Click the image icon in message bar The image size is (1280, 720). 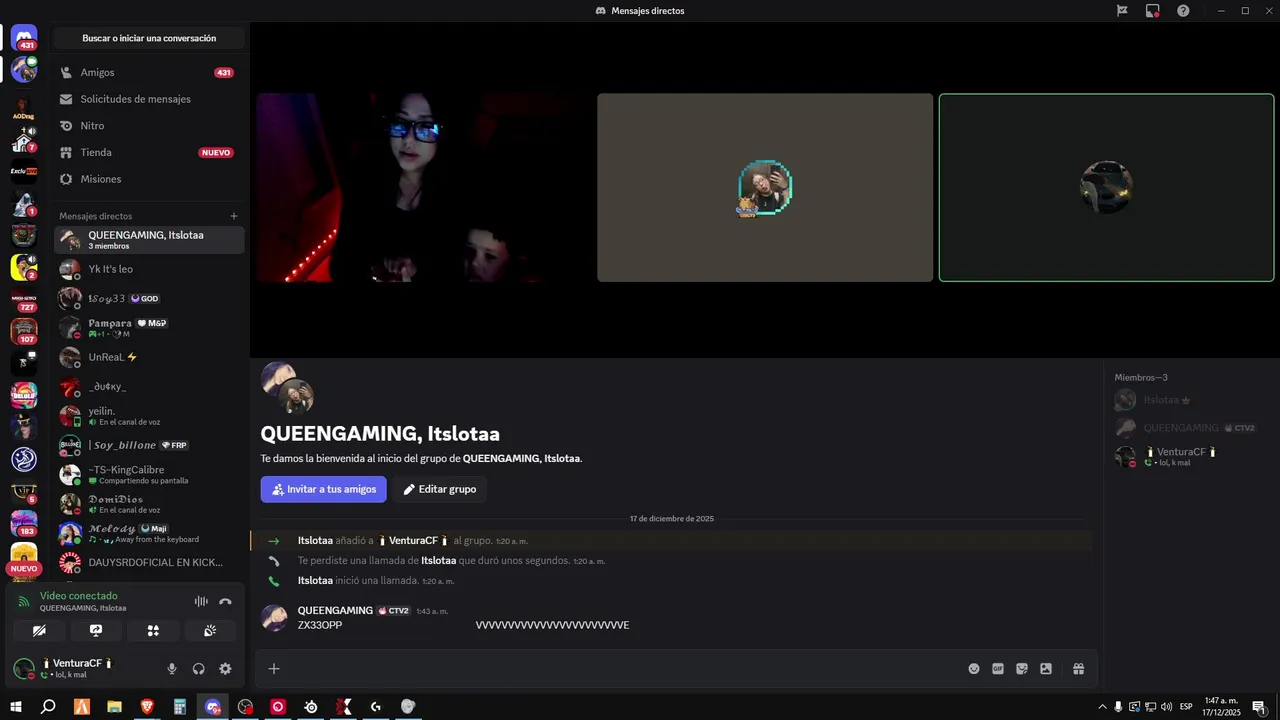(x=1046, y=669)
